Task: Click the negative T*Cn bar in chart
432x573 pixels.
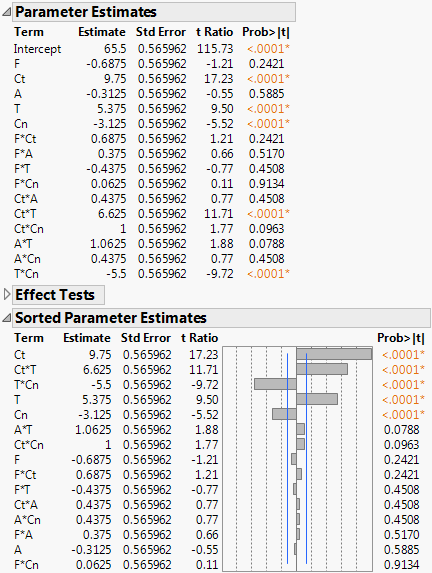Action: (x=275, y=384)
